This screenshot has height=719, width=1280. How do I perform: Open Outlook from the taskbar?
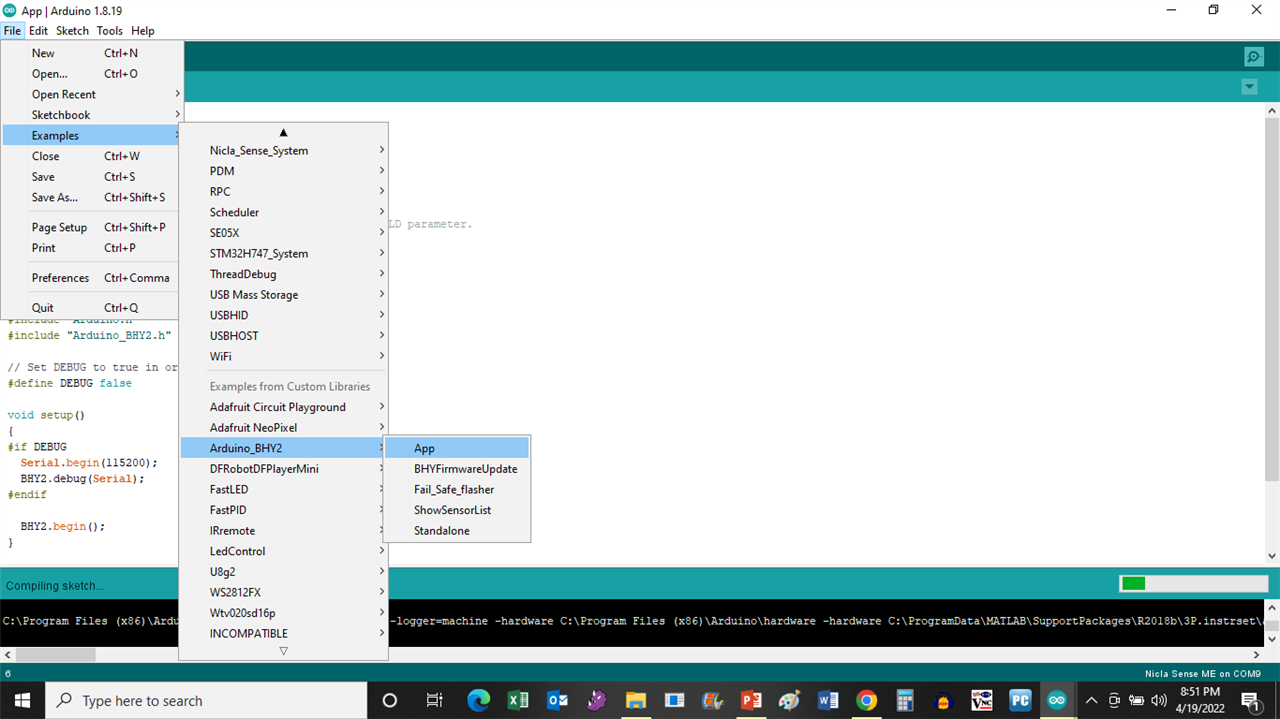557,701
